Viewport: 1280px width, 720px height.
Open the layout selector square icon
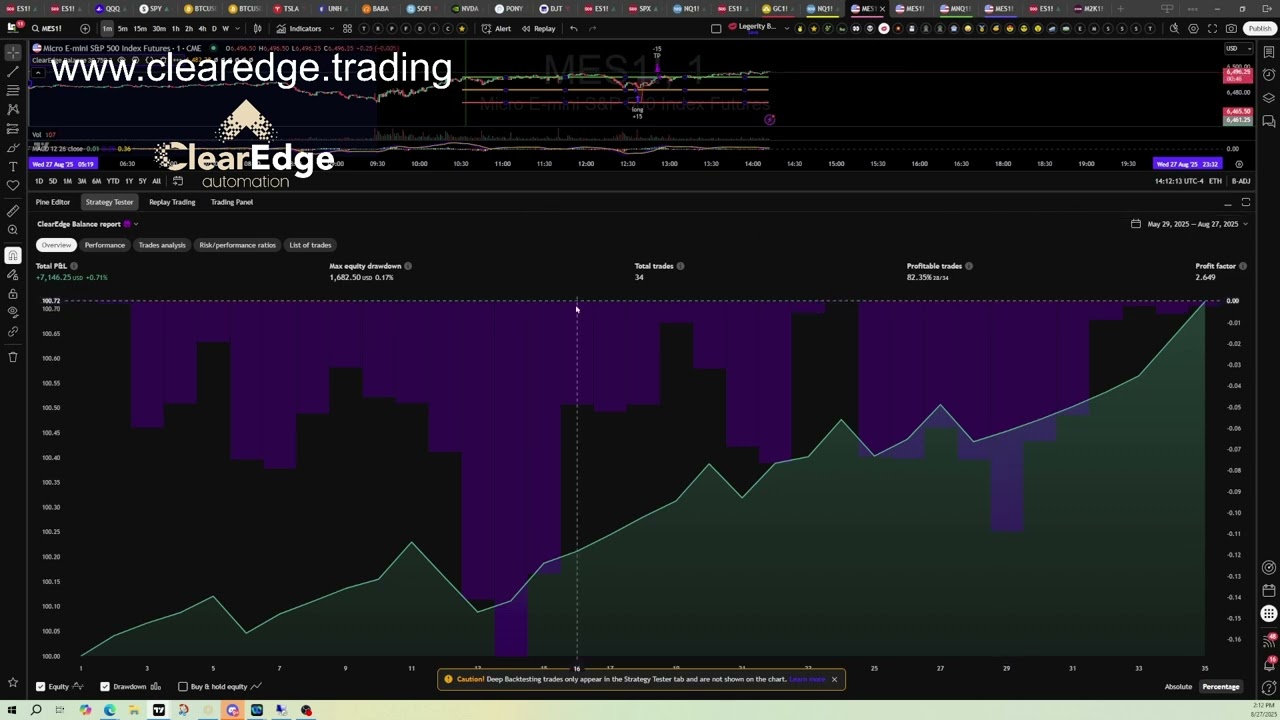[716, 28]
